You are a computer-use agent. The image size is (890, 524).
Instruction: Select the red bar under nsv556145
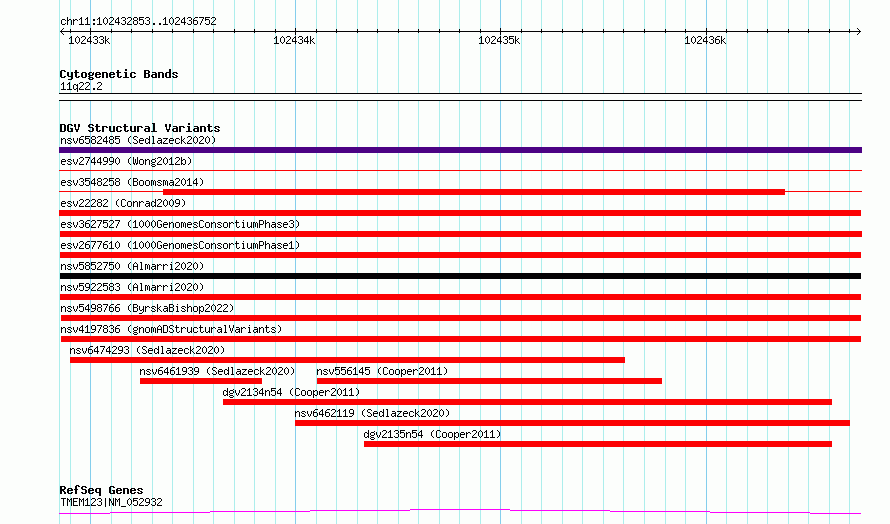(x=489, y=381)
